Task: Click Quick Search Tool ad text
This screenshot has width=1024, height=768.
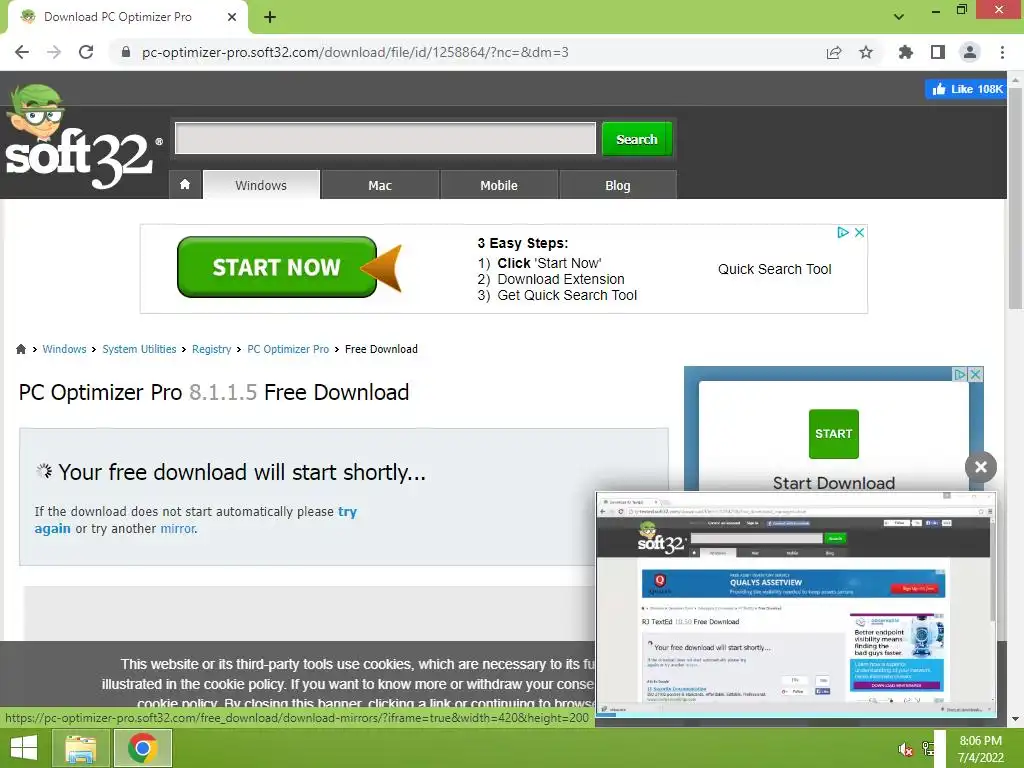Action: (x=775, y=269)
